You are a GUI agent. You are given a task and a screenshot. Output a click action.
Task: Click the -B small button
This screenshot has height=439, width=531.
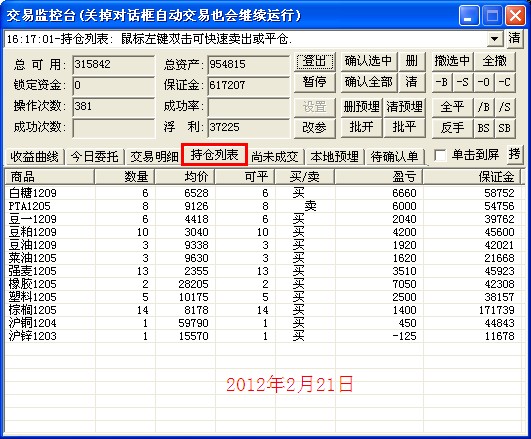[442, 82]
